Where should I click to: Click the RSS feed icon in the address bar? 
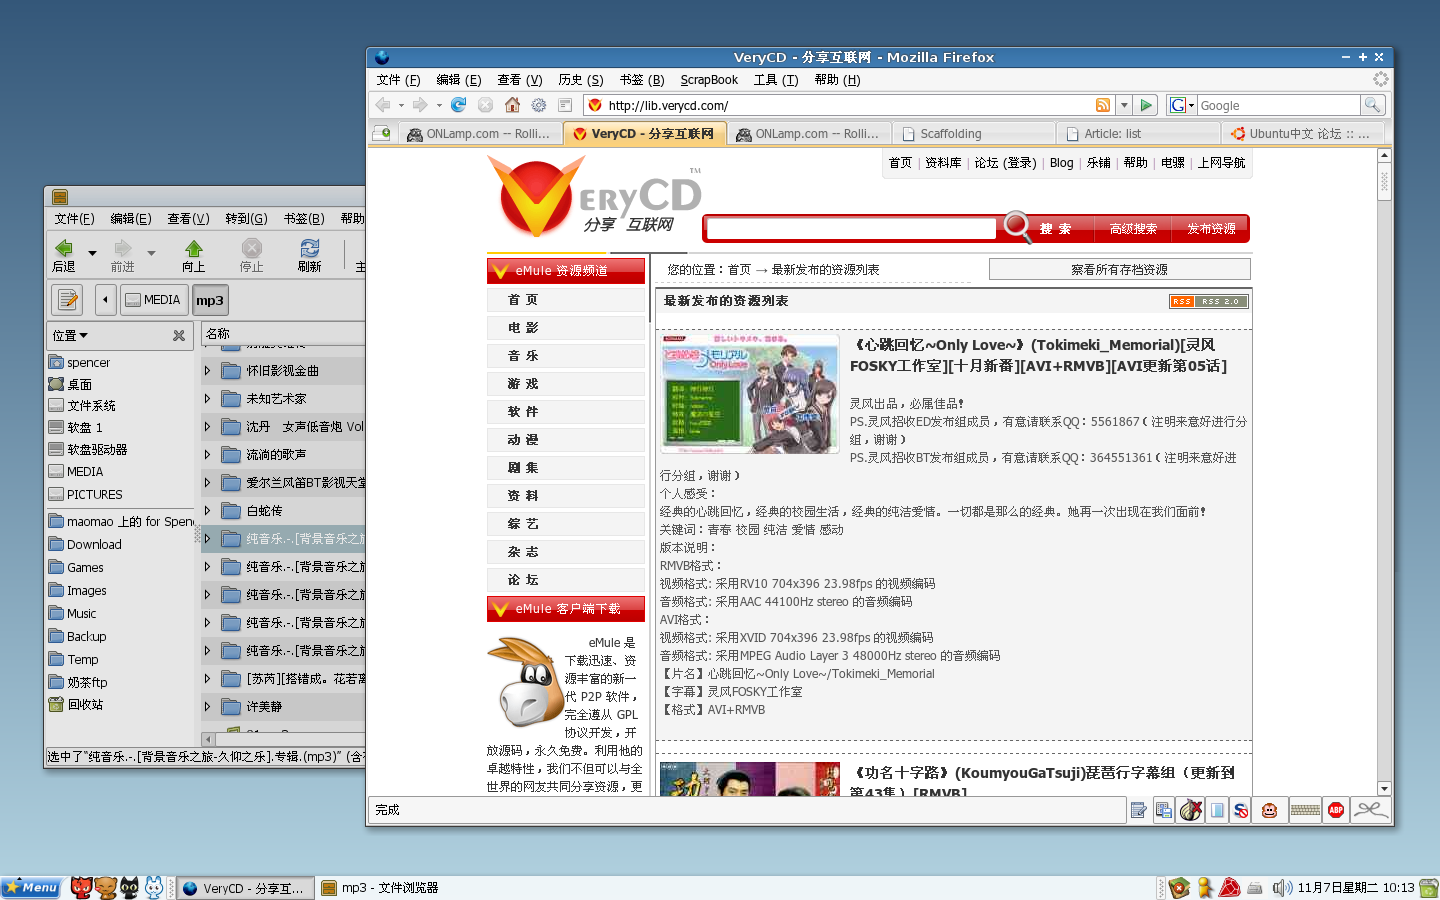1103,105
